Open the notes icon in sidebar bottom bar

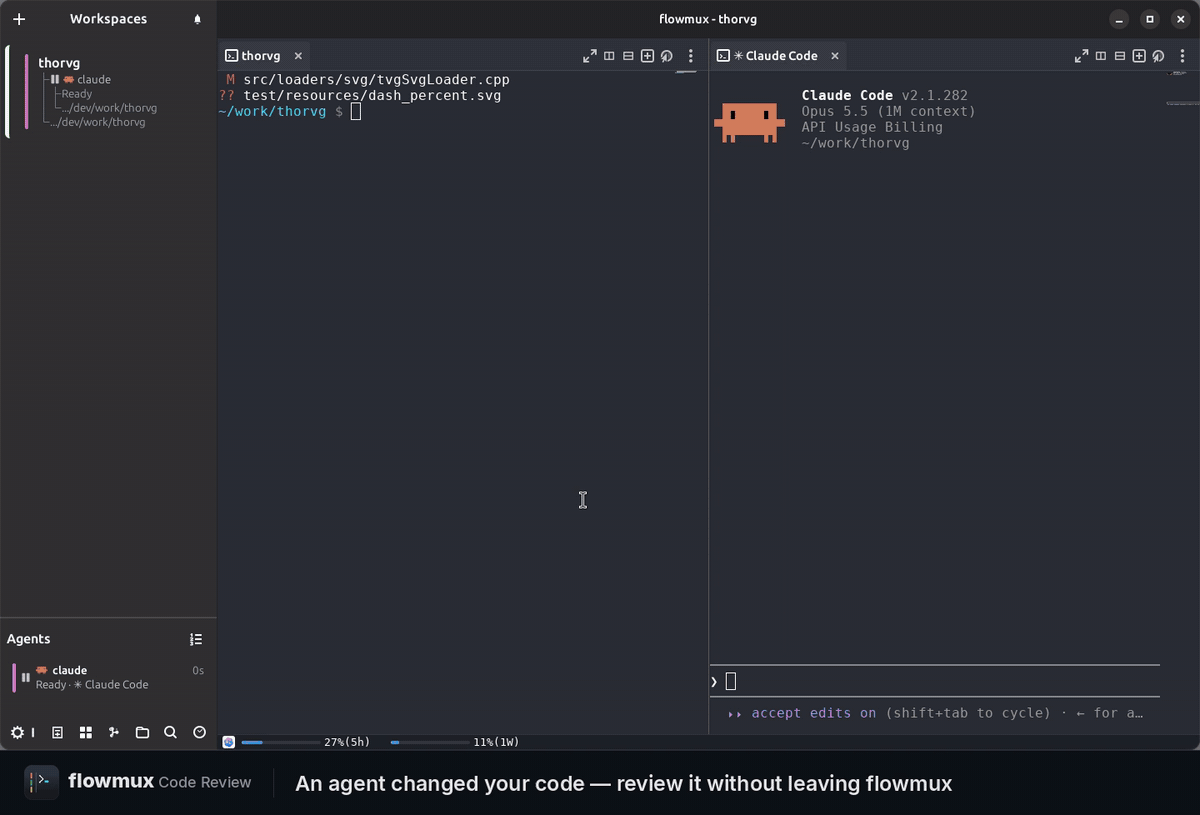pos(57,732)
